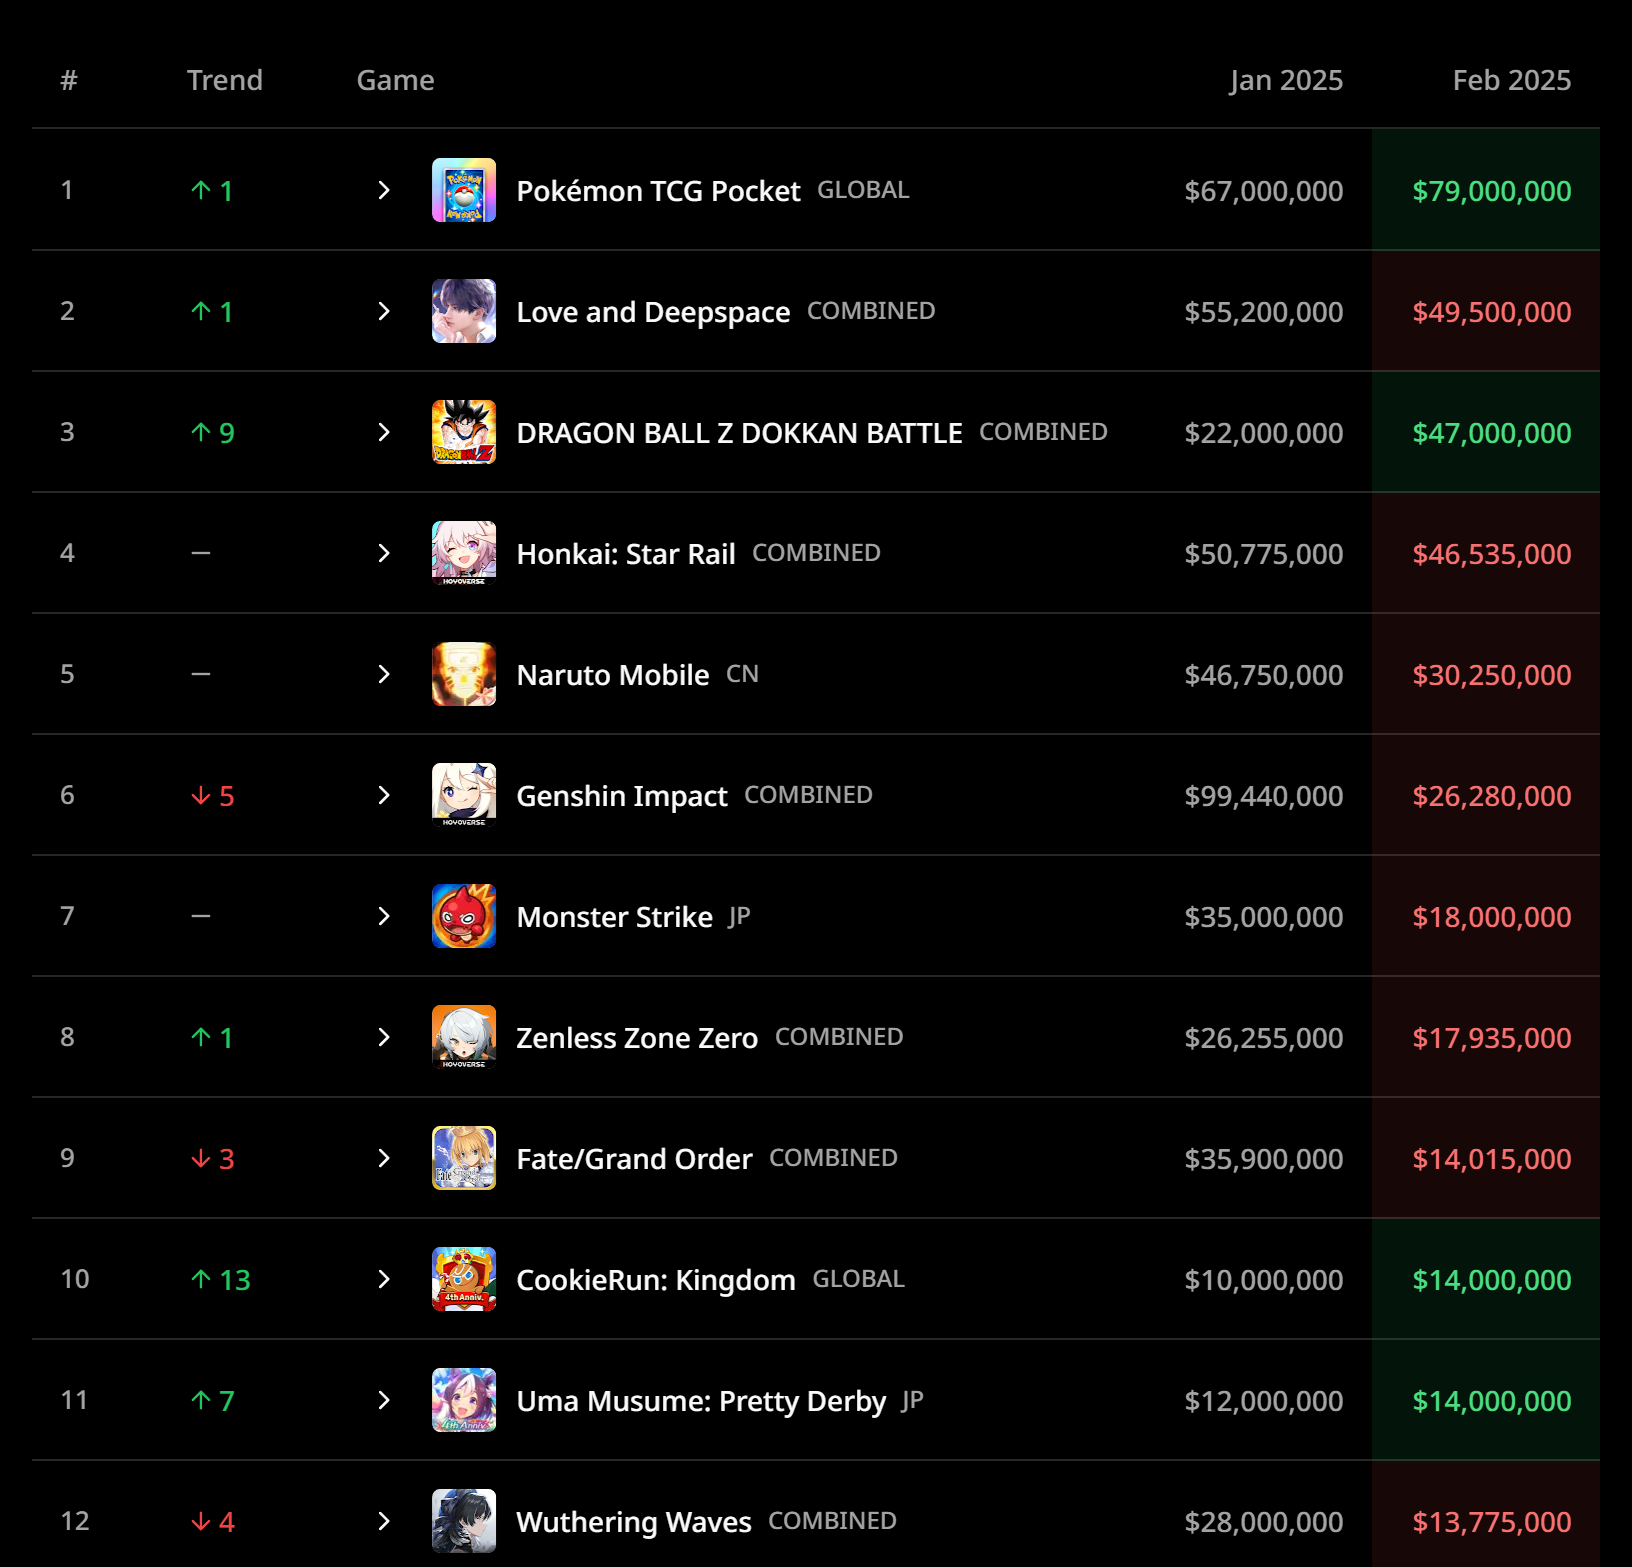Viewport: 1632px width, 1567px height.
Task: Expand the Pokémon TCG Pocket row chevron
Action: 384,190
